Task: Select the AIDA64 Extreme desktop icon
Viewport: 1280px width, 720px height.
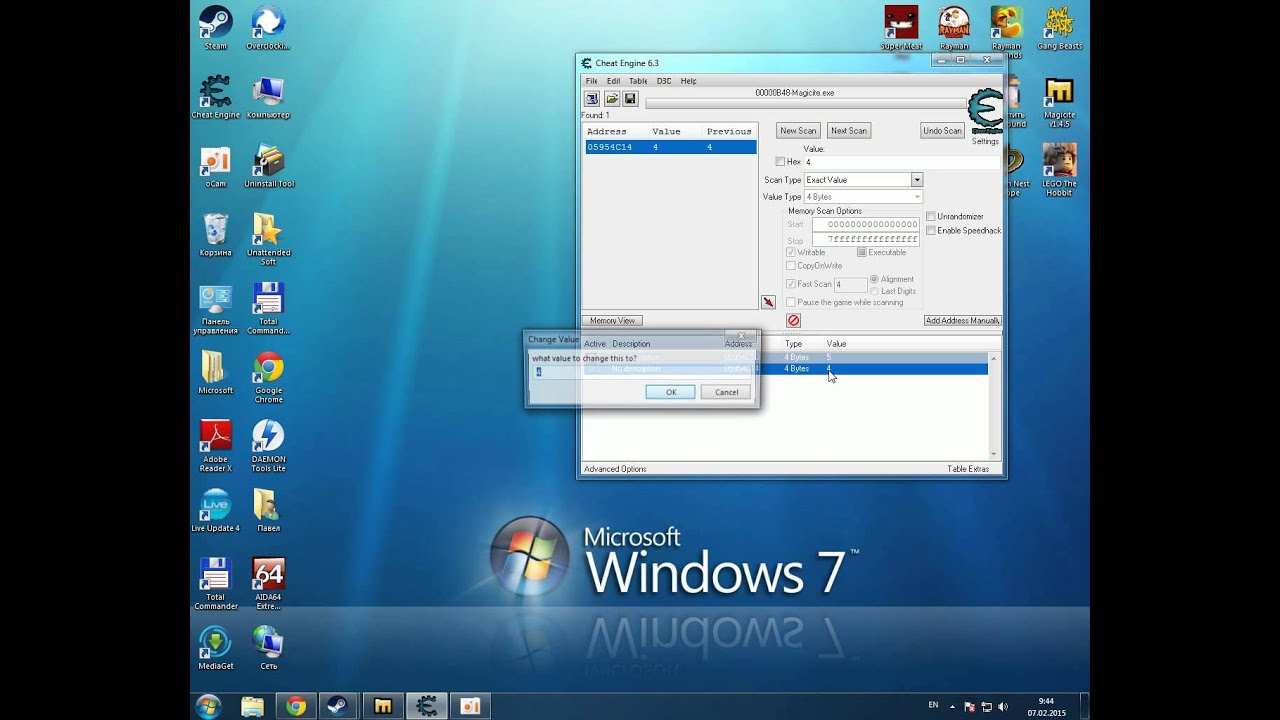Action: tap(268, 584)
